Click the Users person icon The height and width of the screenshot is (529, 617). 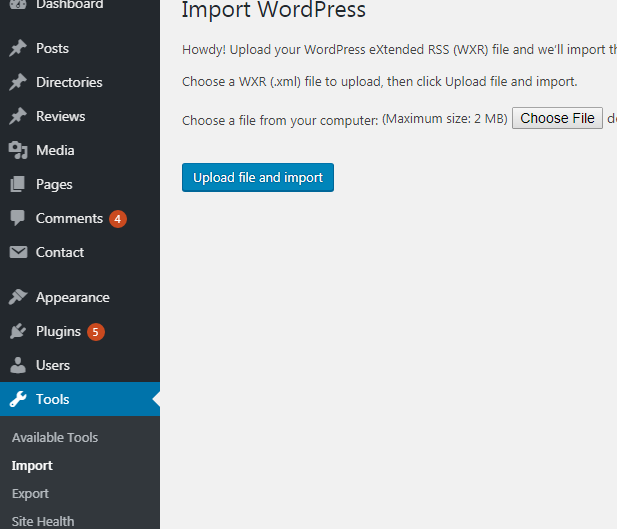tap(18, 365)
